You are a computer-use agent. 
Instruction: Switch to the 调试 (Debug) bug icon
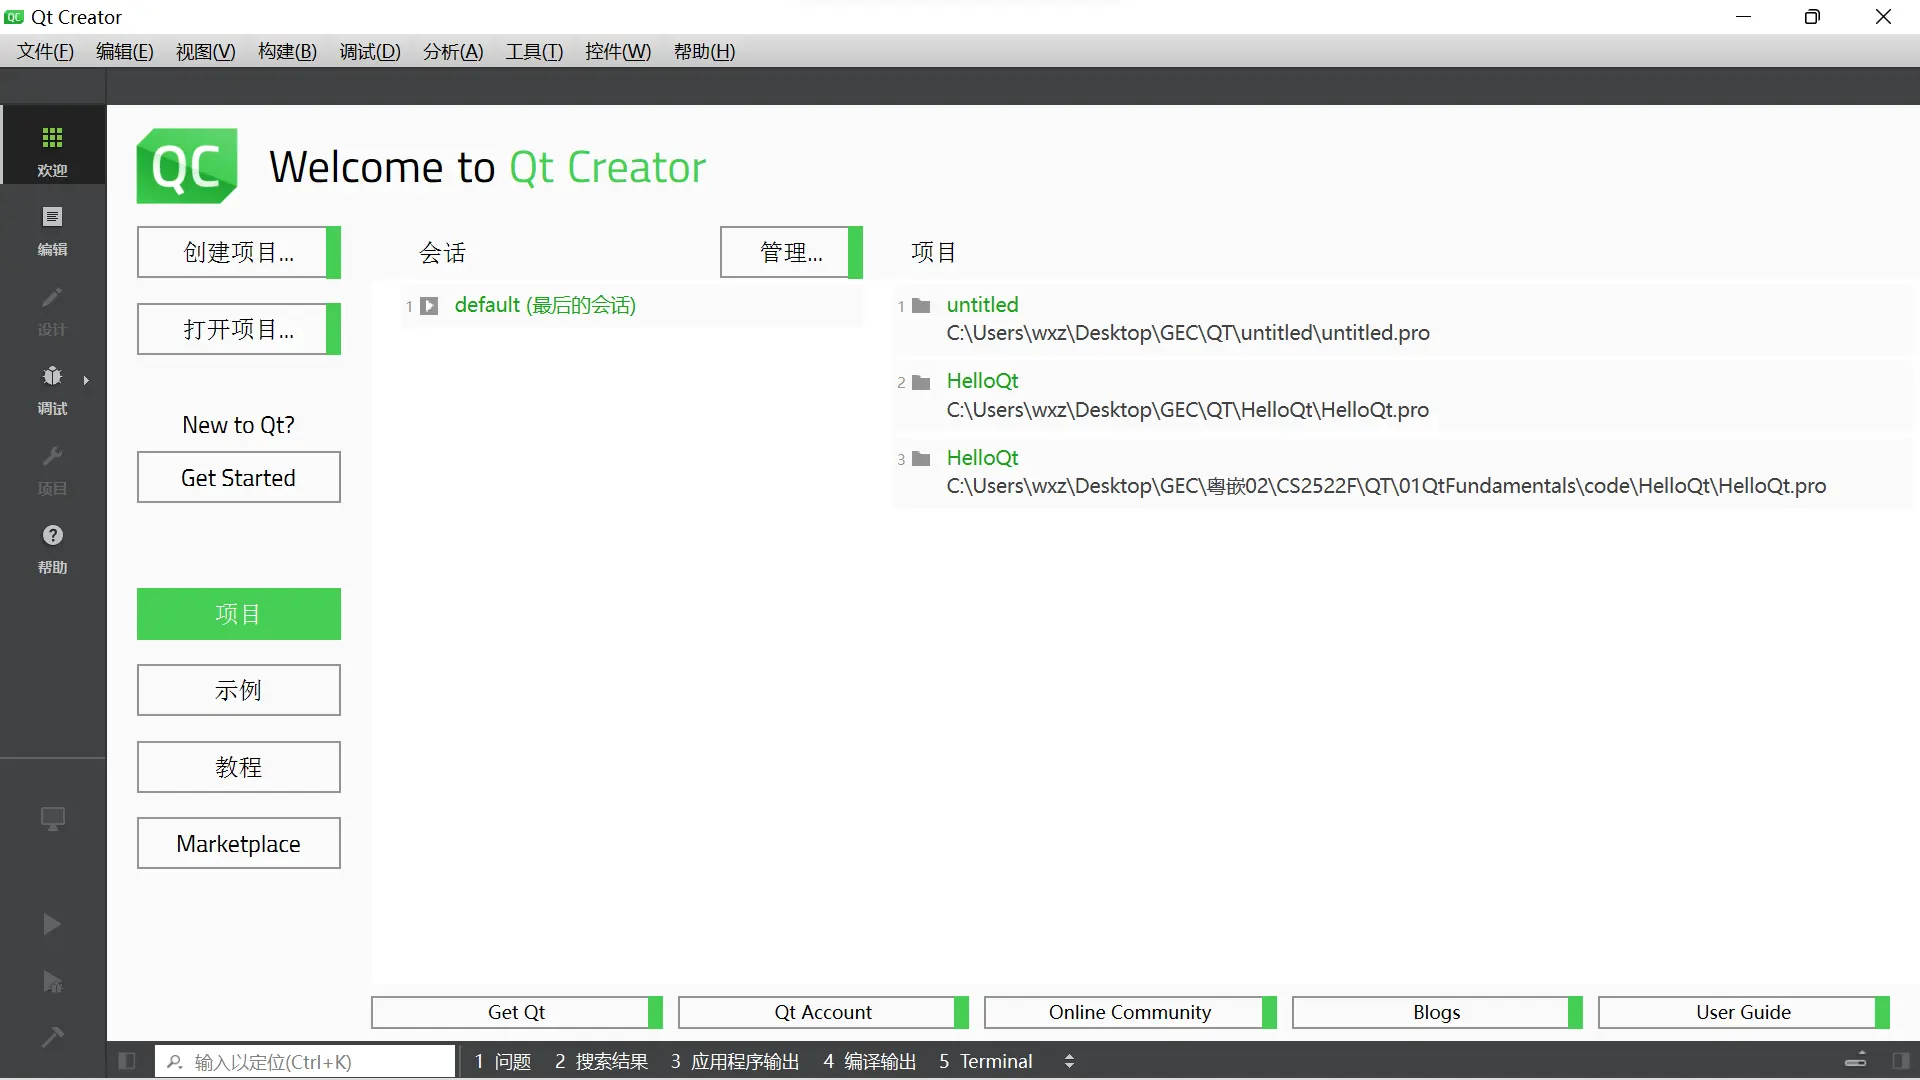(52, 376)
